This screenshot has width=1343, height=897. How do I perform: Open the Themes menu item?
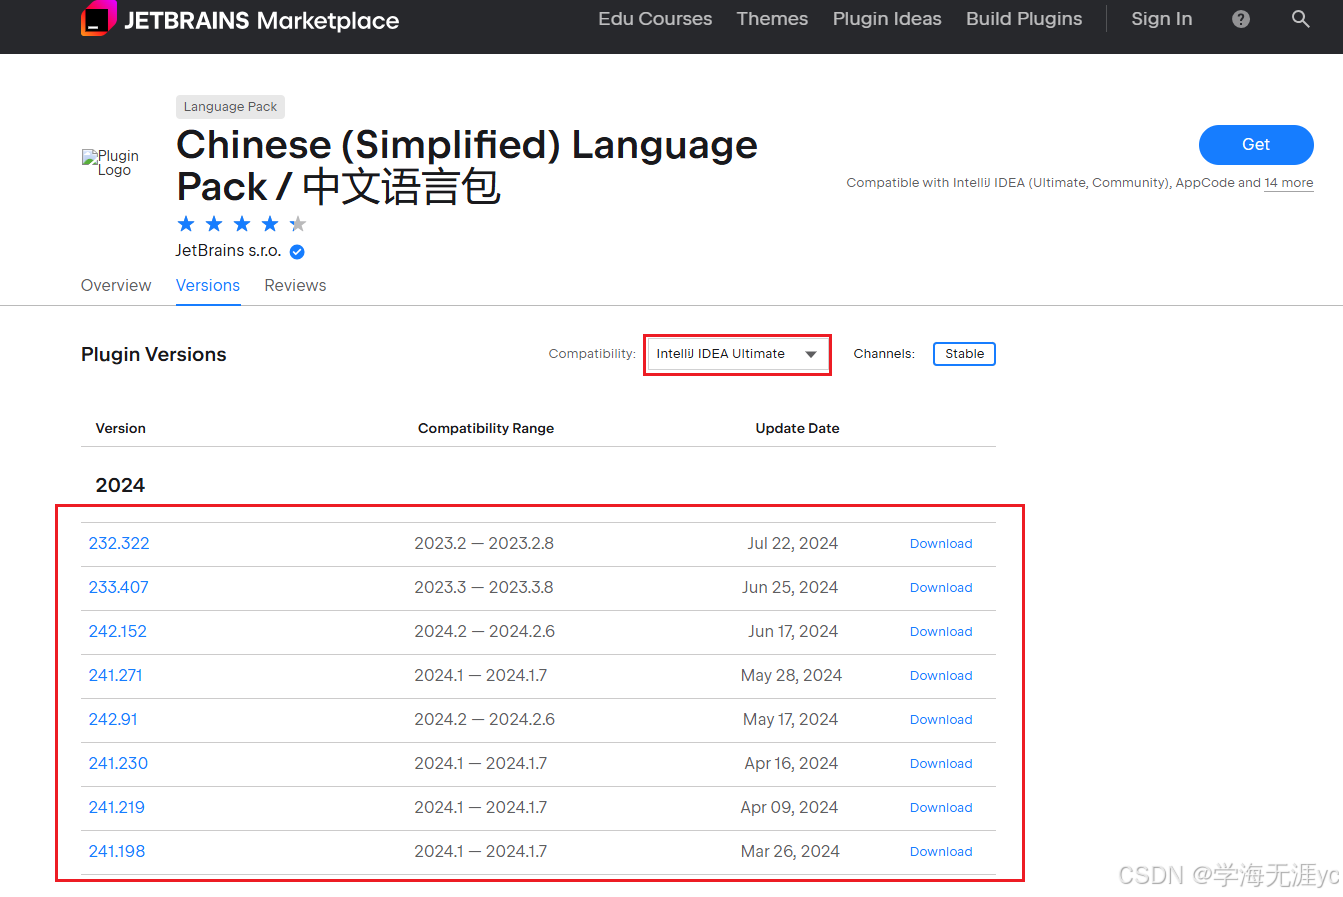(772, 19)
